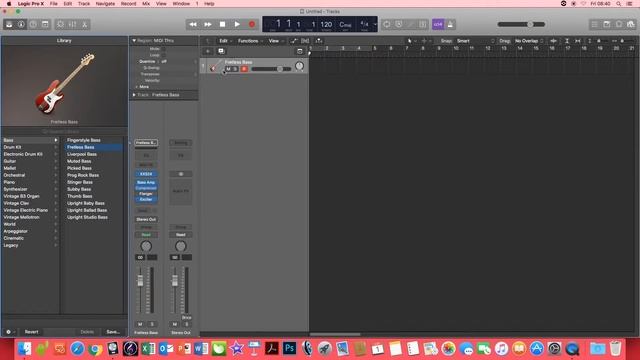Toggle the Loop checkbox in Region inspector
640x360 pixels.
163,55
